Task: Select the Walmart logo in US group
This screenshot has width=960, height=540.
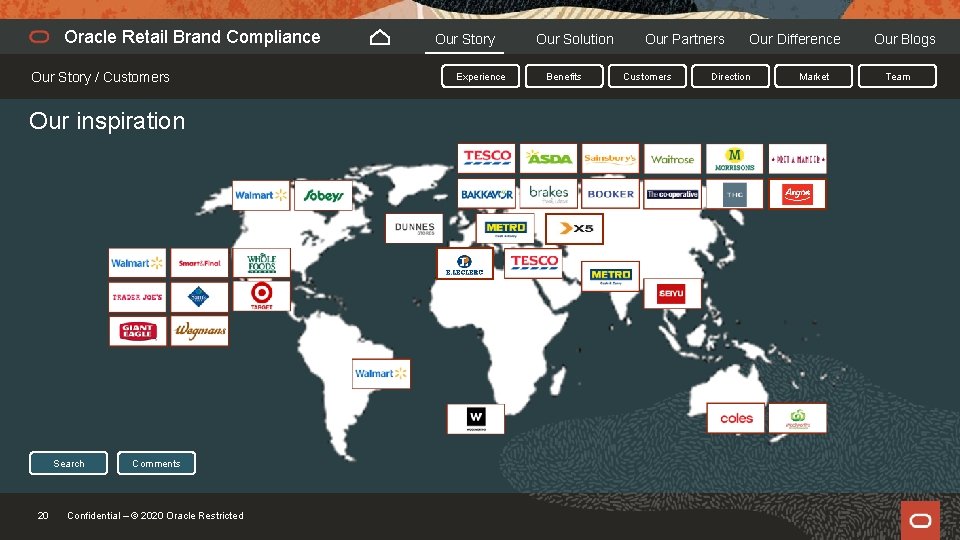Action: click(x=137, y=263)
